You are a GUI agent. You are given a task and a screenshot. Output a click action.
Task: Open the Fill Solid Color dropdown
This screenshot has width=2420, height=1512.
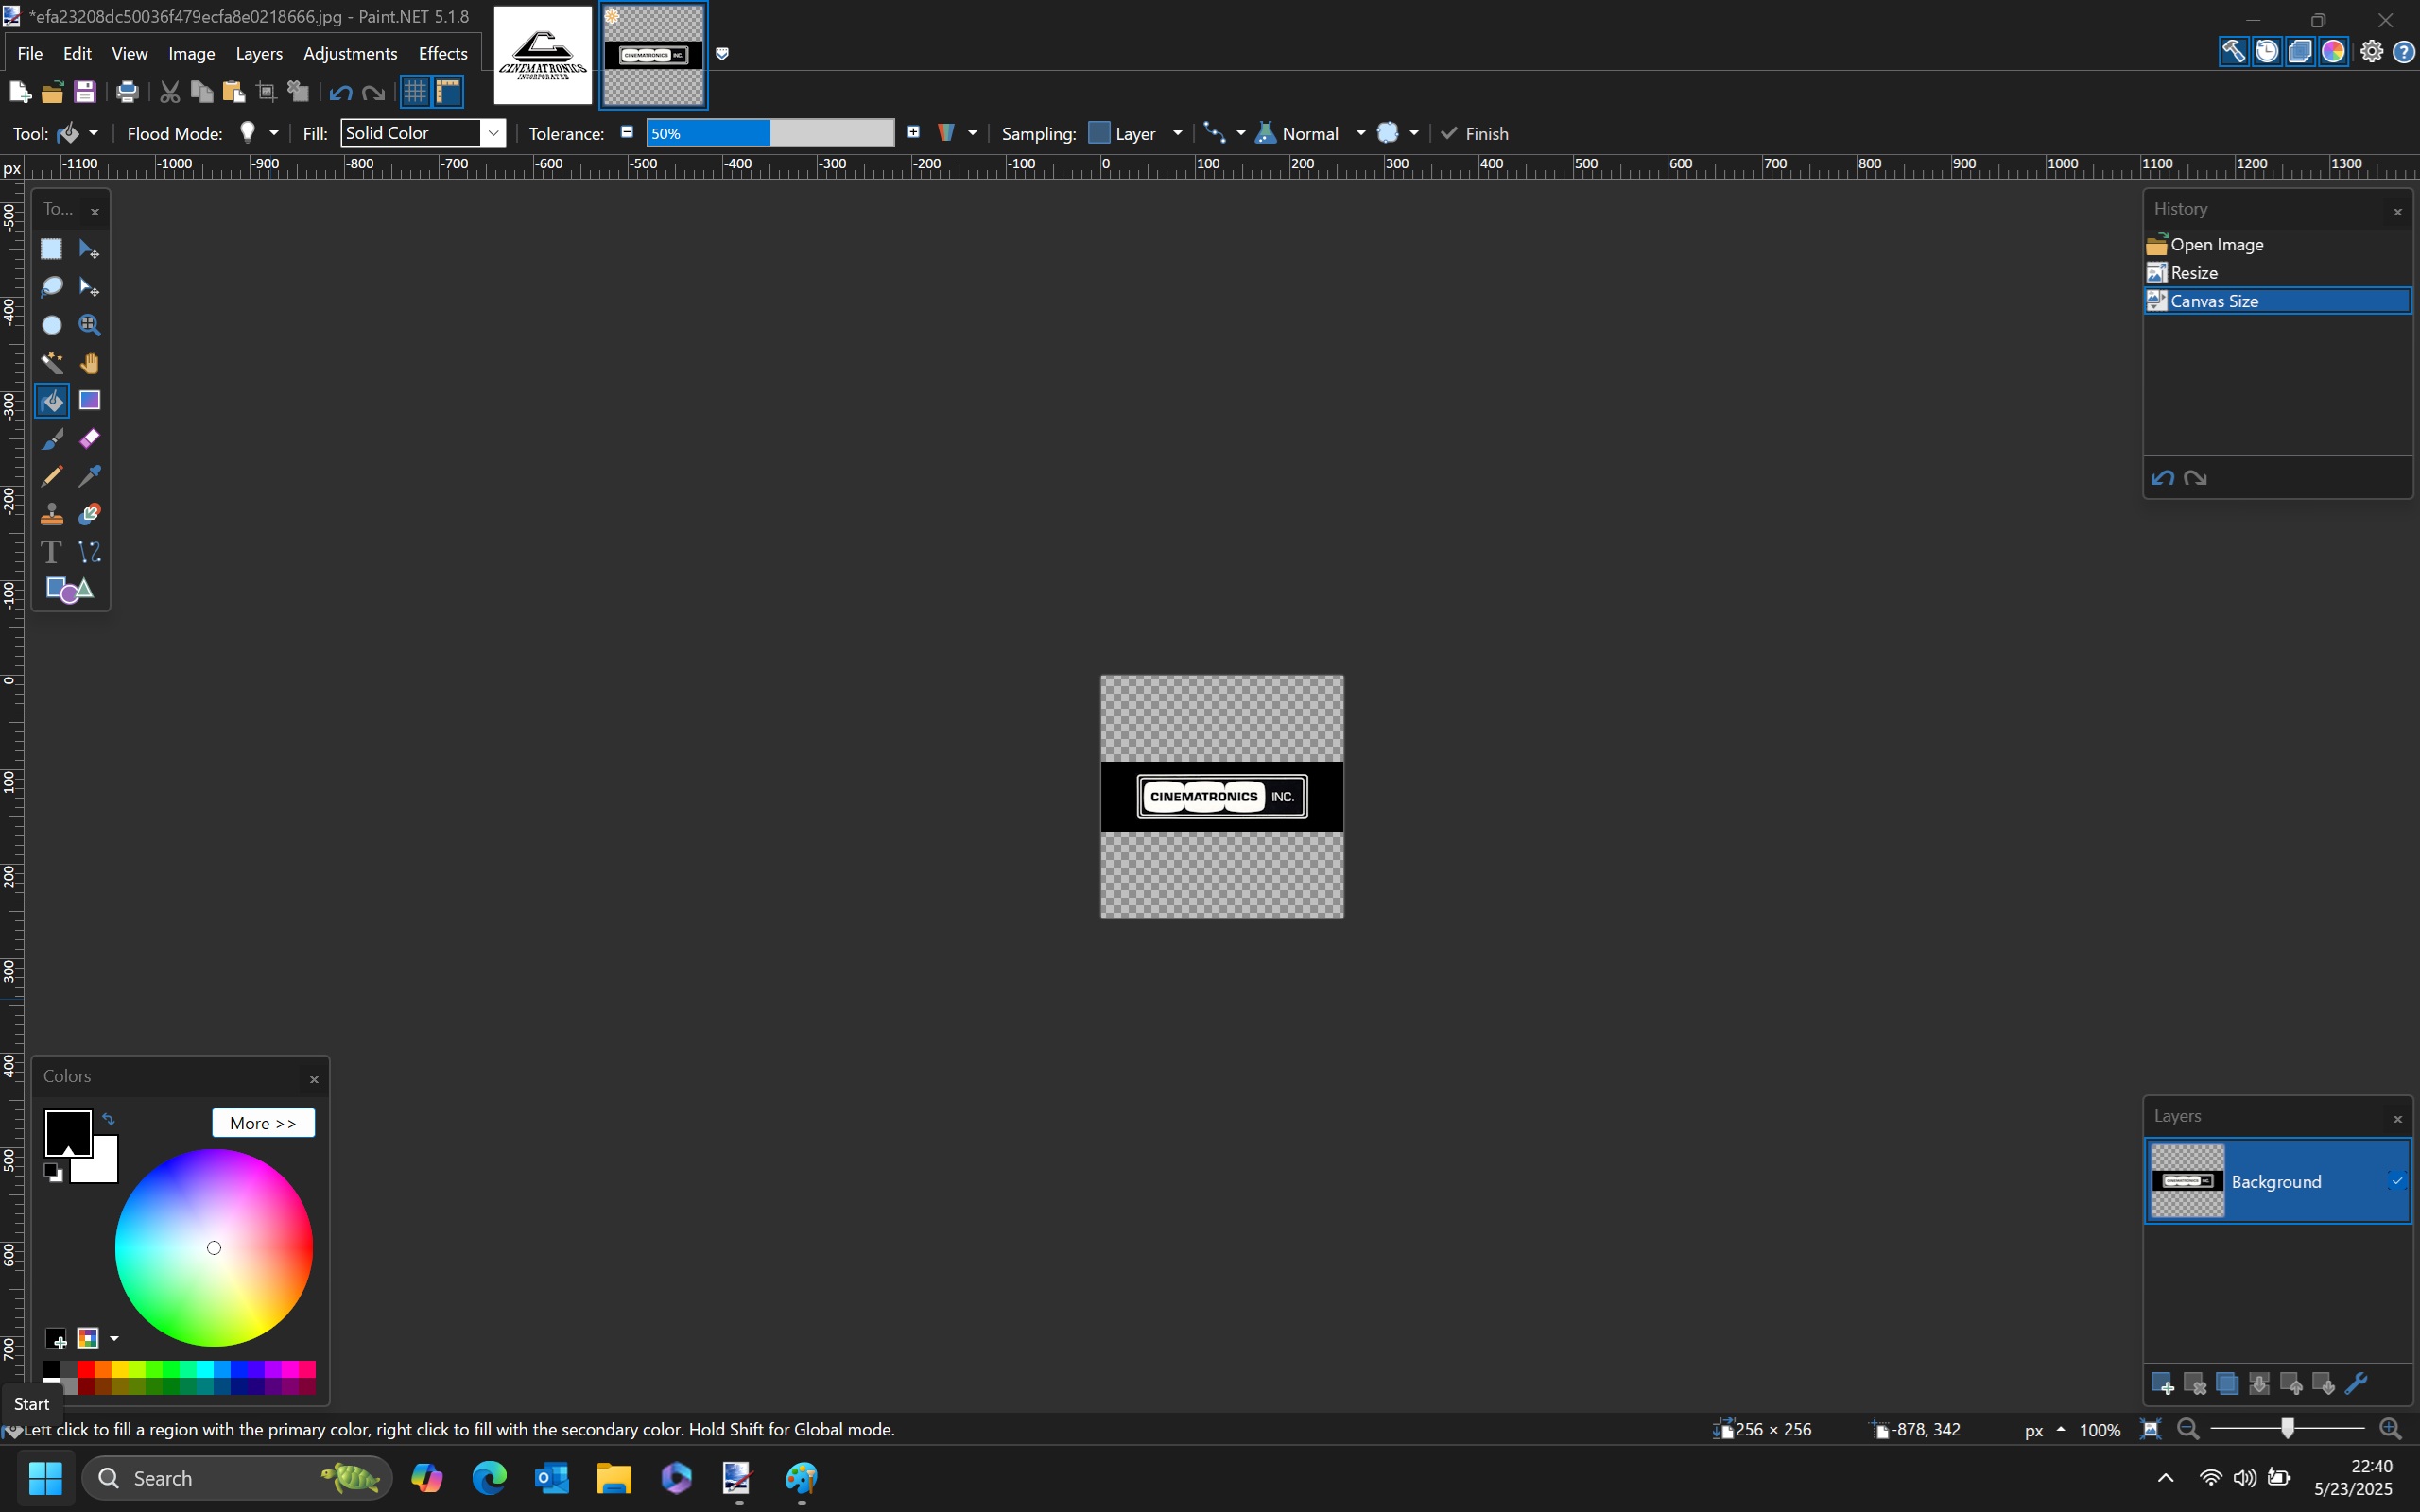(x=422, y=133)
